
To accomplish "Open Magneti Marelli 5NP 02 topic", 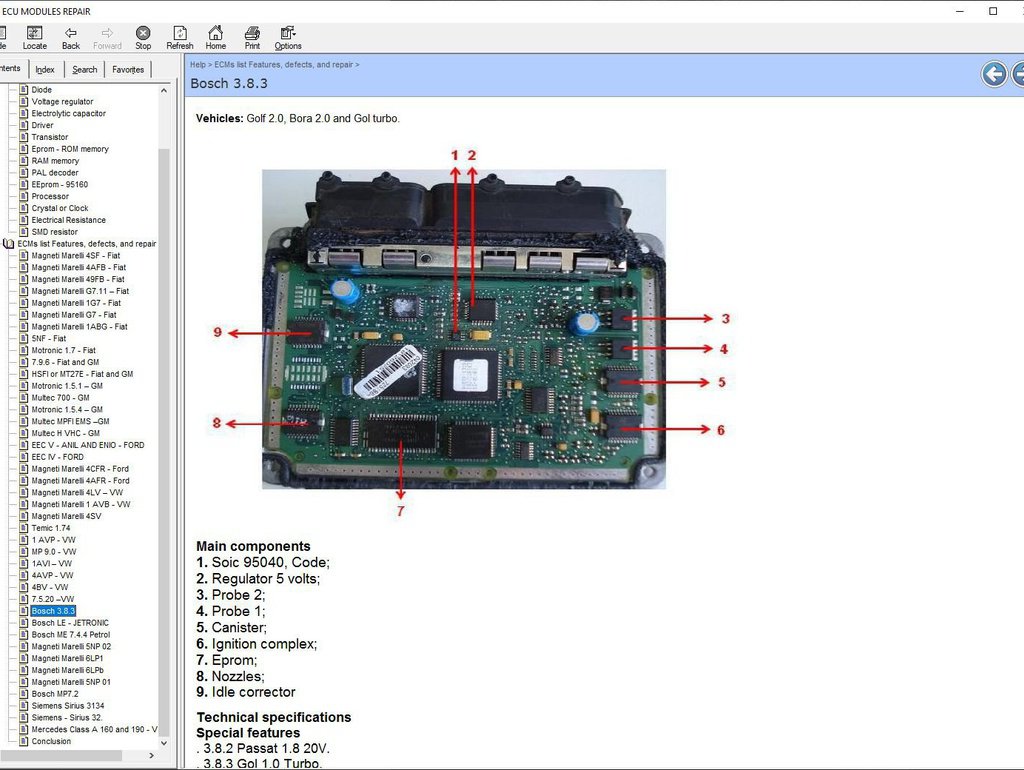I will [71, 647].
